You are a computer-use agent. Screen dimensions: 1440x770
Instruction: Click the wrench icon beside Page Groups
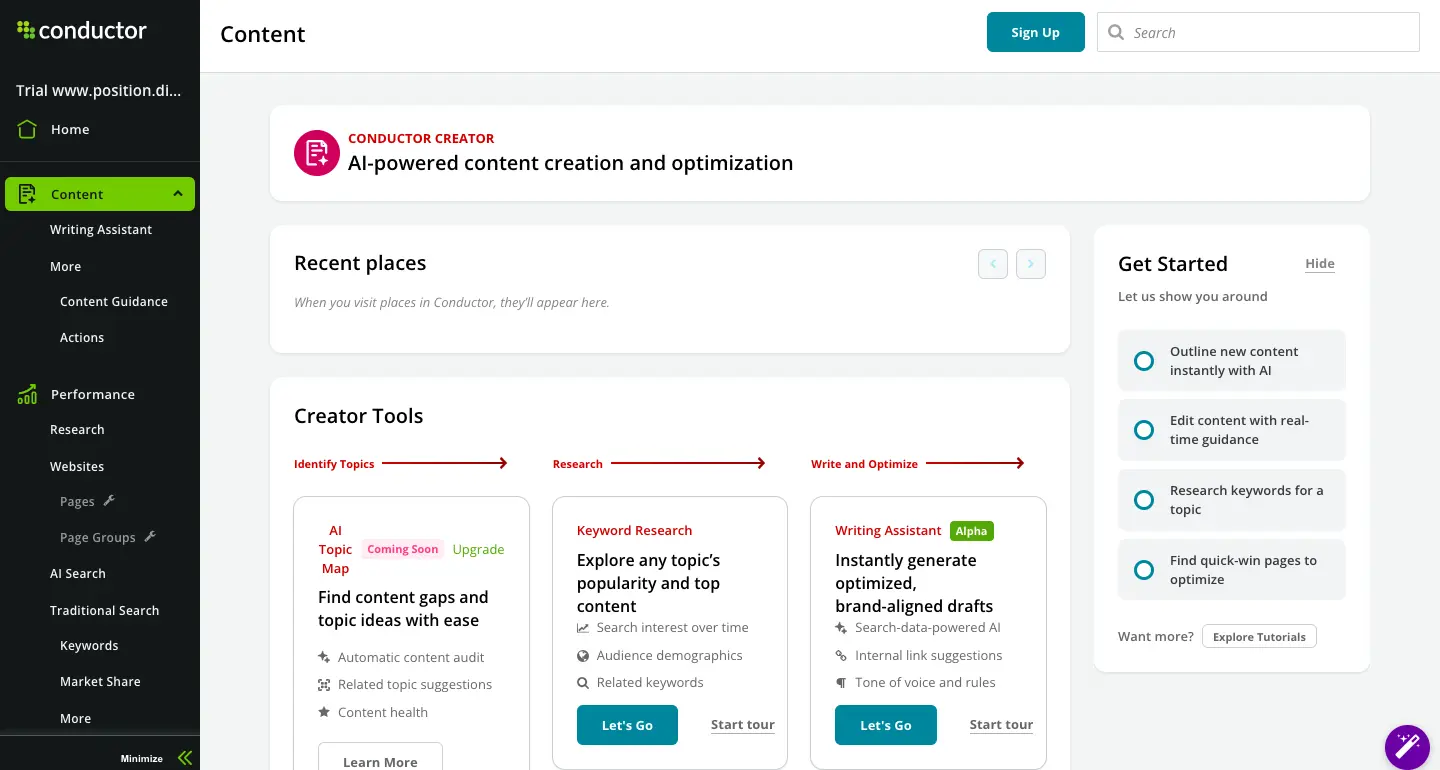pyautogui.click(x=150, y=537)
